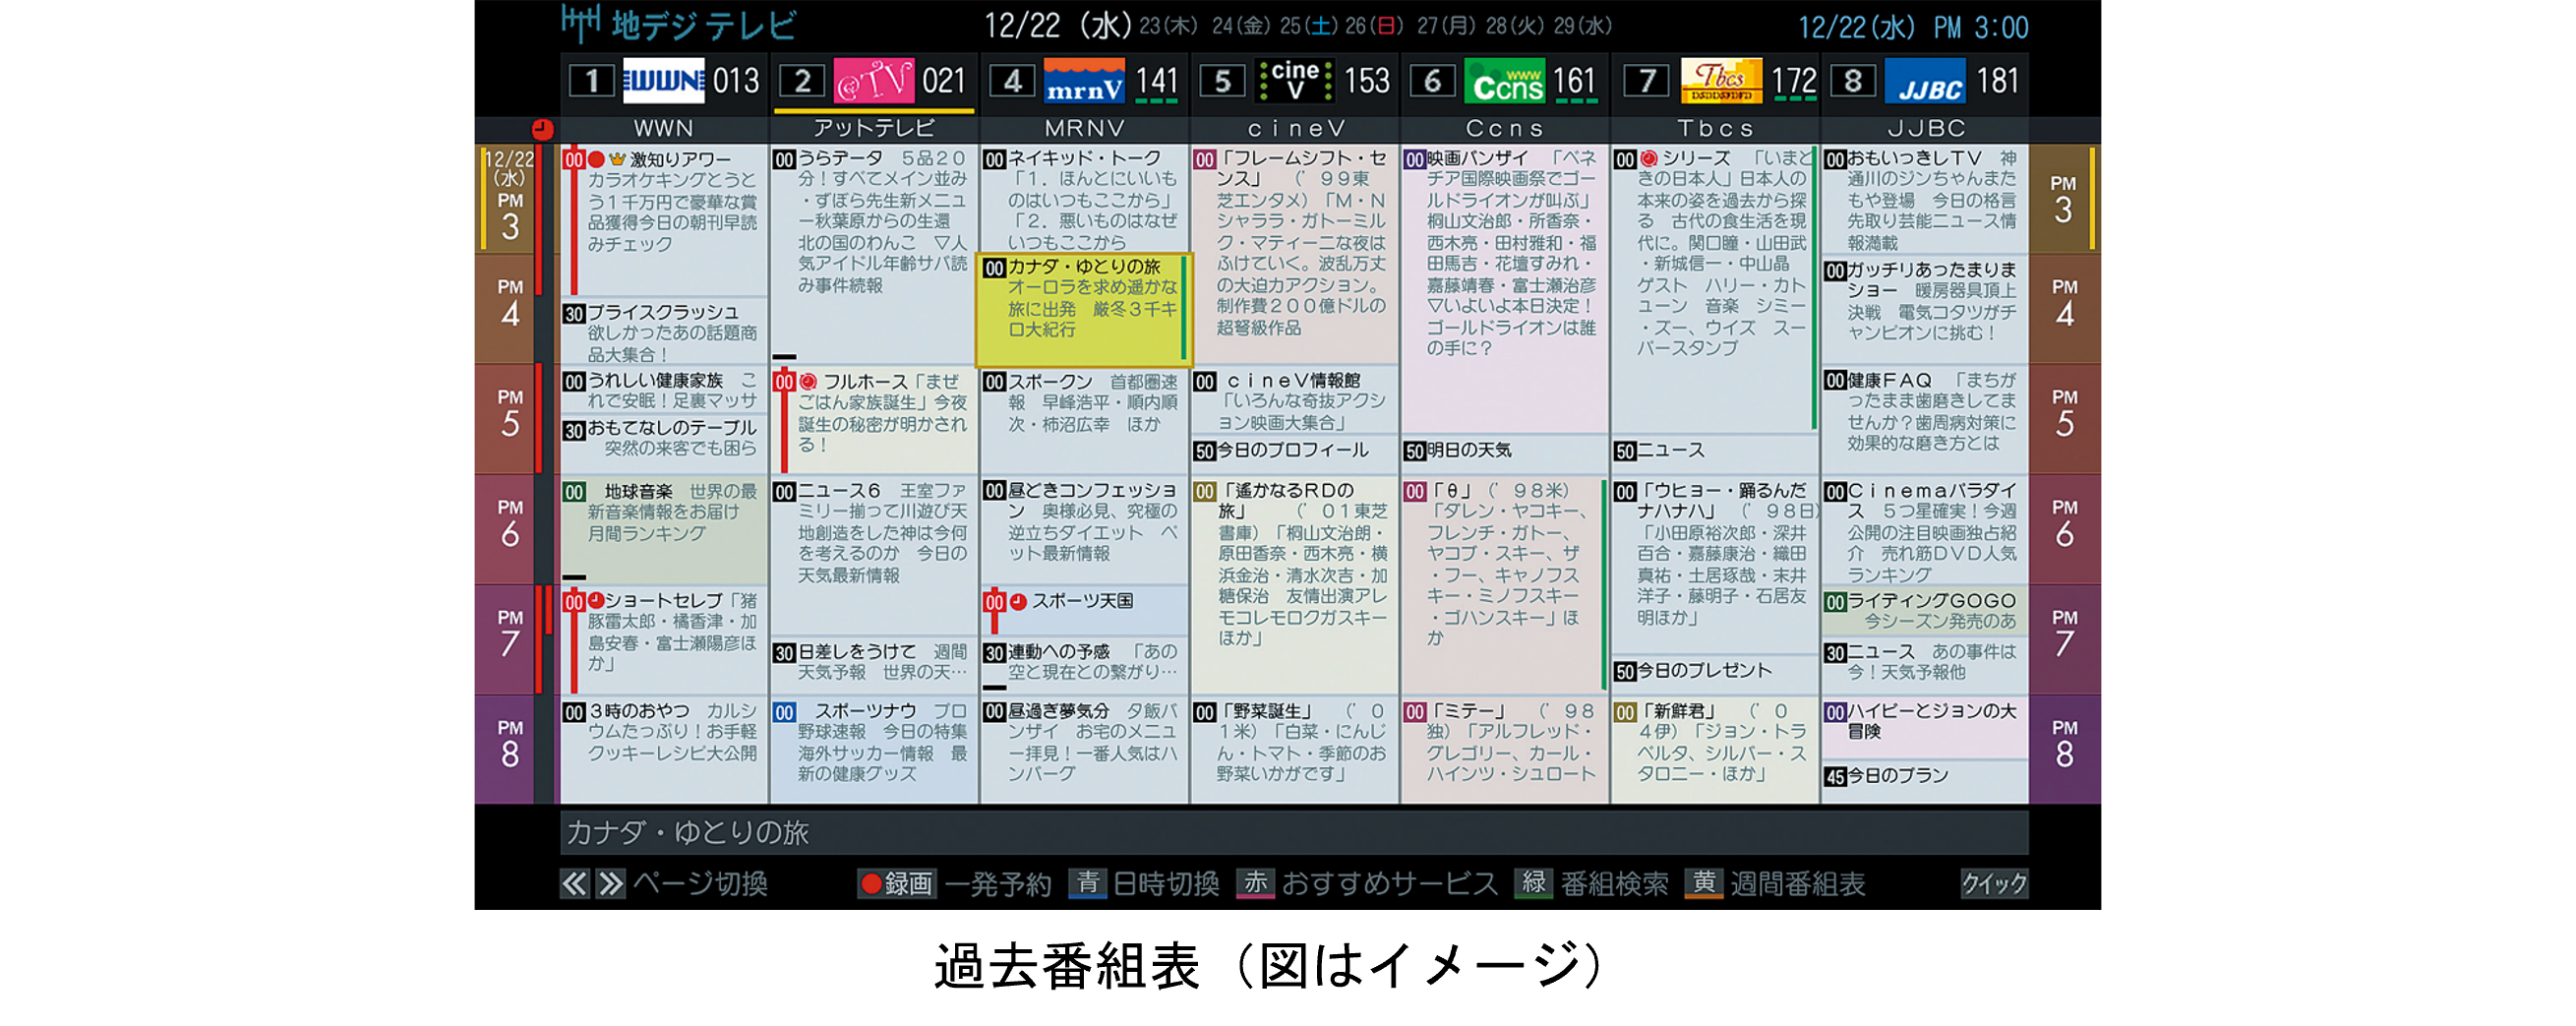Open the クイック menu

coord(1993,884)
